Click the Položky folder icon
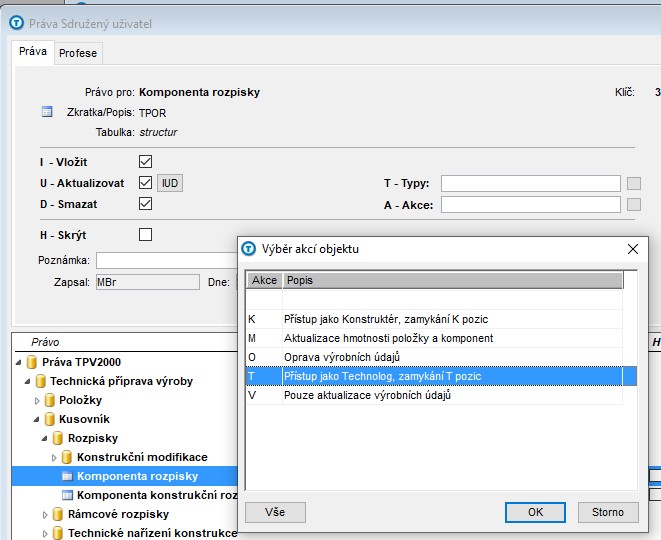The width and height of the screenshot is (661, 540). point(49,400)
